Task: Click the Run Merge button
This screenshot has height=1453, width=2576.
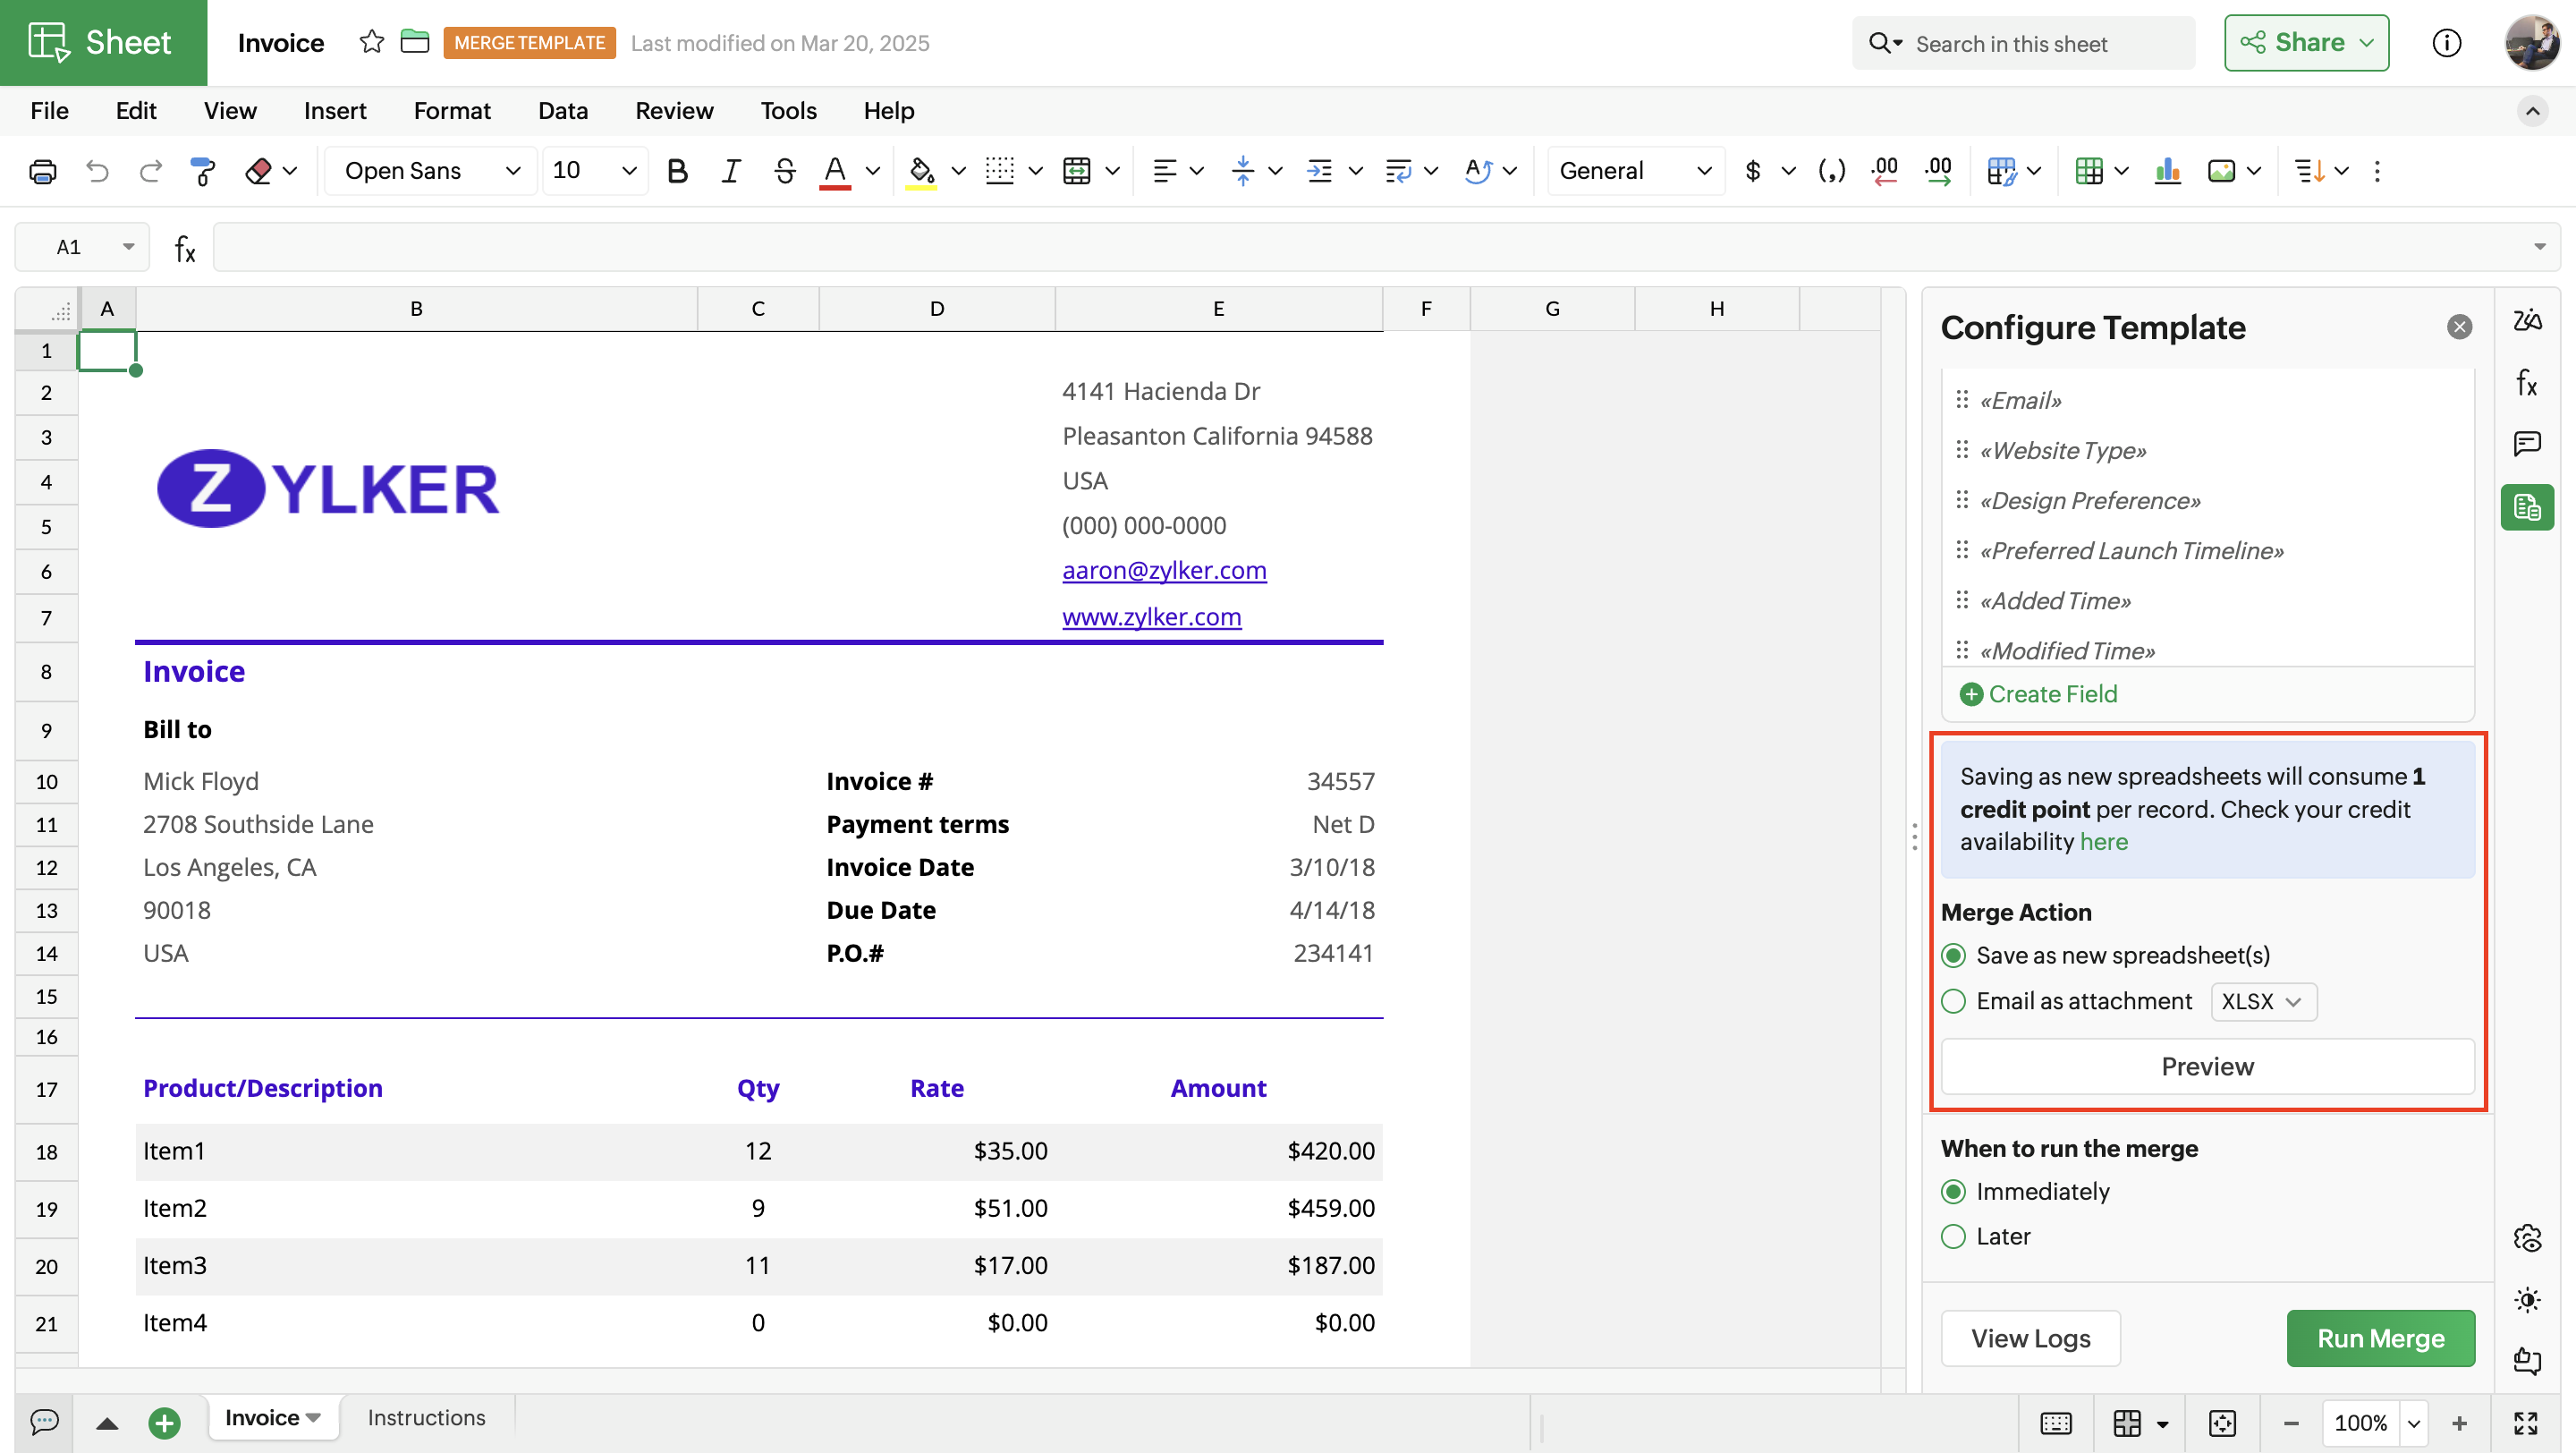Action: (x=2380, y=1338)
